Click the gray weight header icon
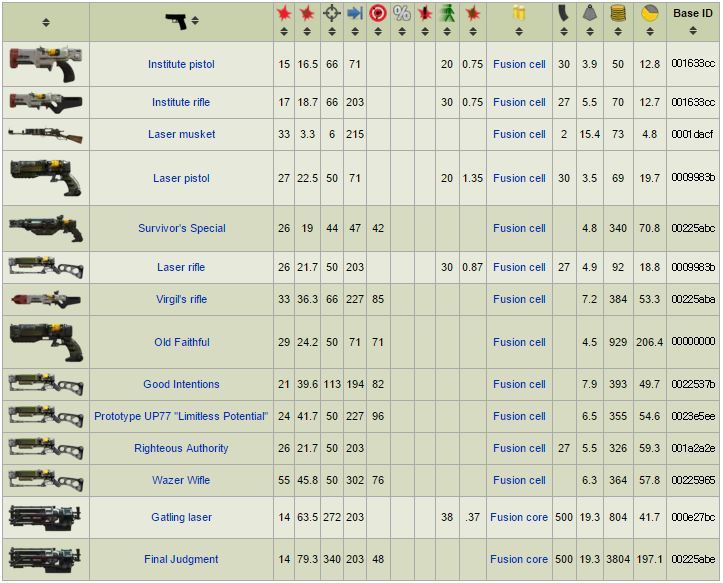The width and height of the screenshot is (723, 583). pos(590,13)
